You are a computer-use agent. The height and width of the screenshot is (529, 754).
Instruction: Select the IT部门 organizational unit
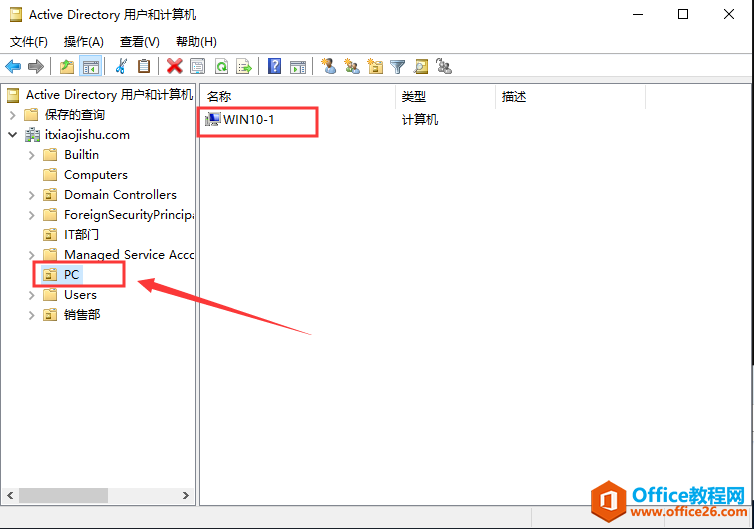coord(81,235)
